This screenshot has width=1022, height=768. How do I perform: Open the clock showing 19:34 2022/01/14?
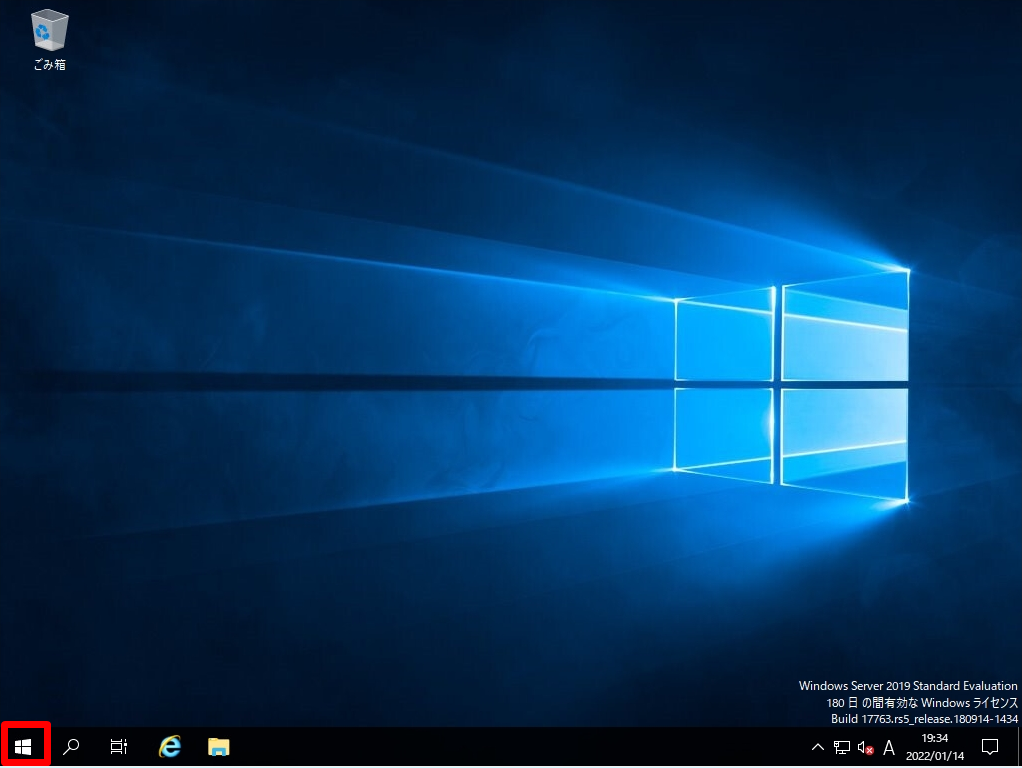[x=935, y=747]
